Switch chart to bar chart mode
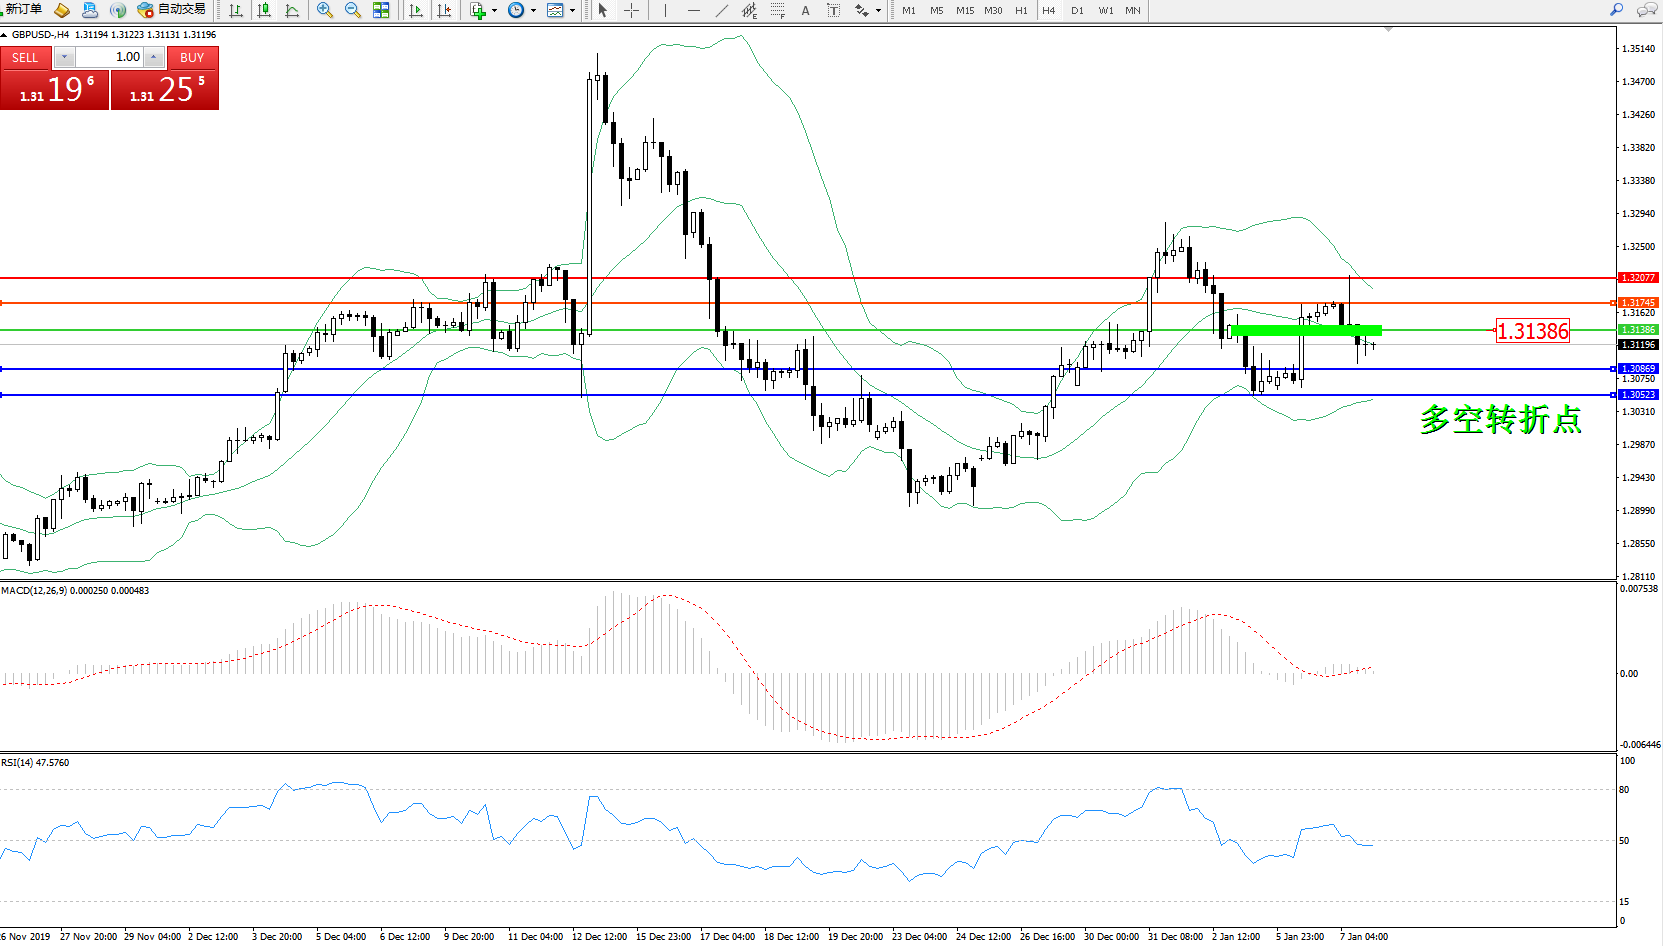This screenshot has width=1663, height=946. point(236,10)
